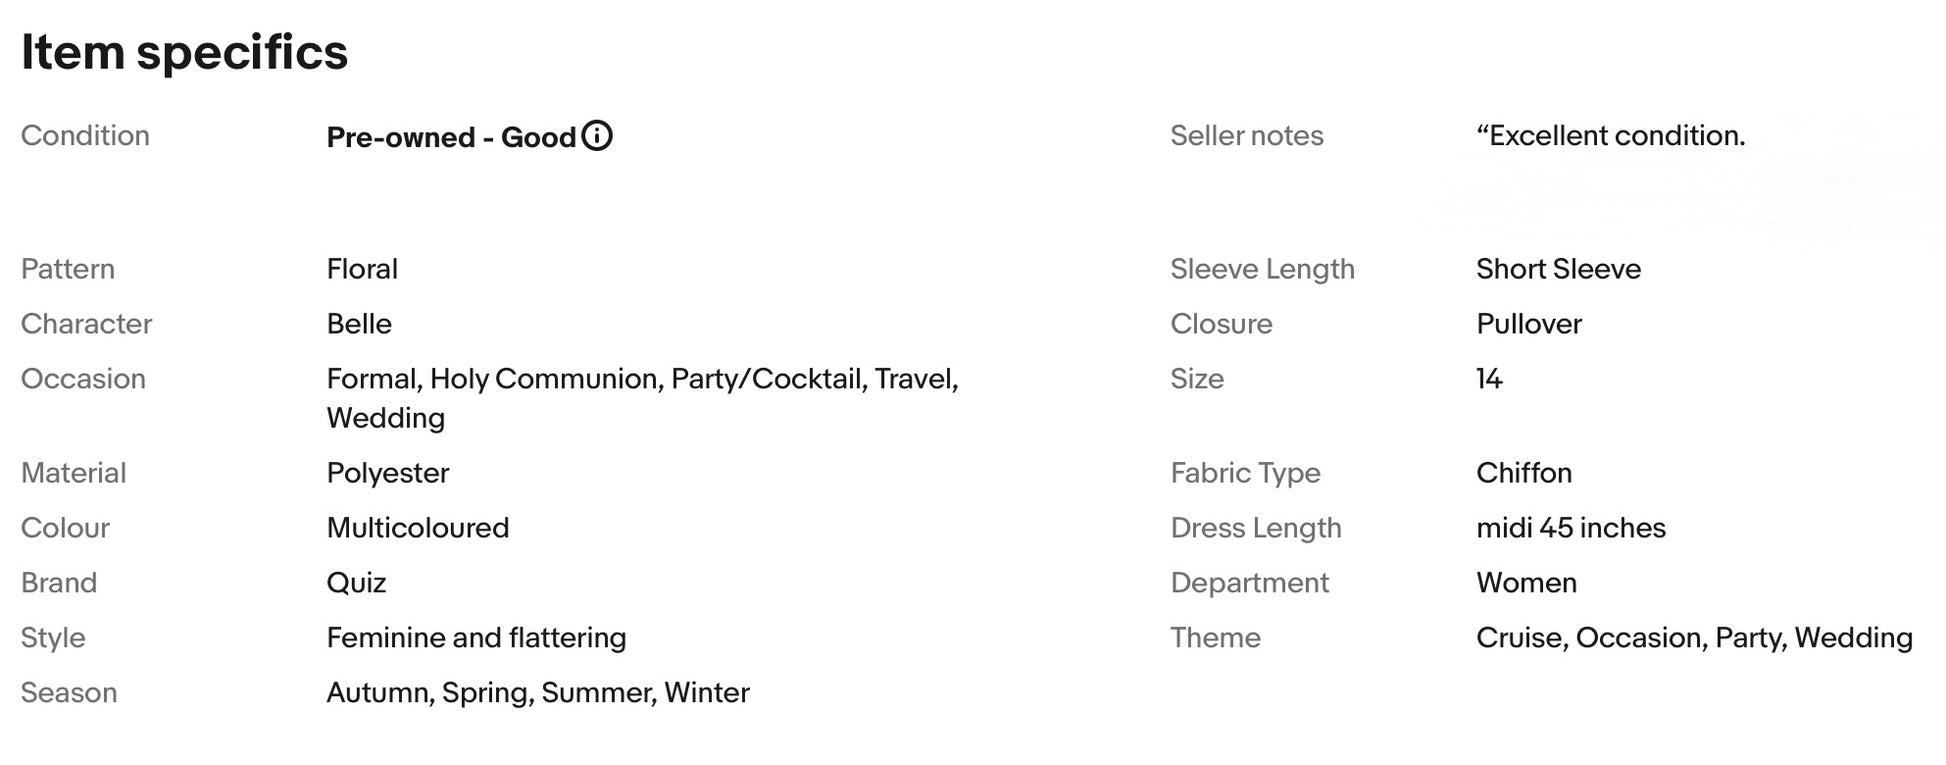The image size is (1946, 765).
Task: Click the size 14 value
Action: coord(1489,379)
